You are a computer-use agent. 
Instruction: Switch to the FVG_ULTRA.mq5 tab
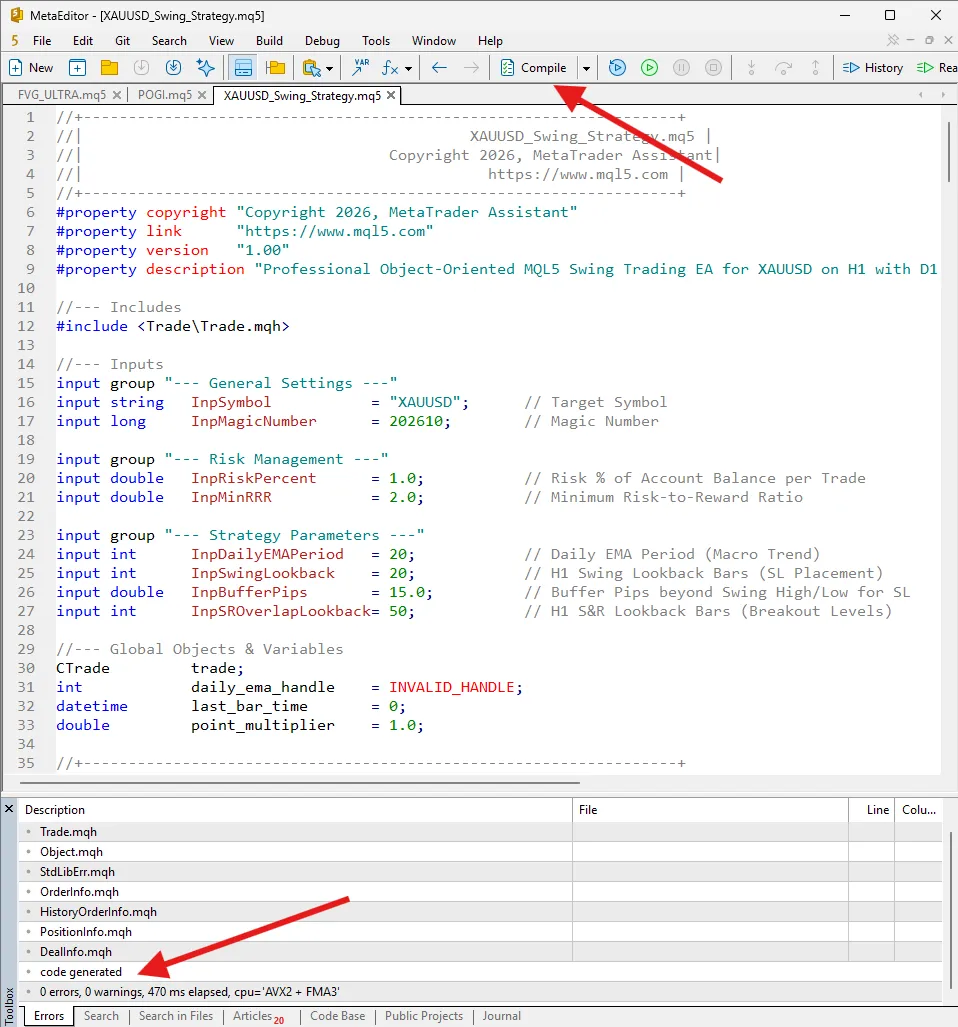point(62,95)
